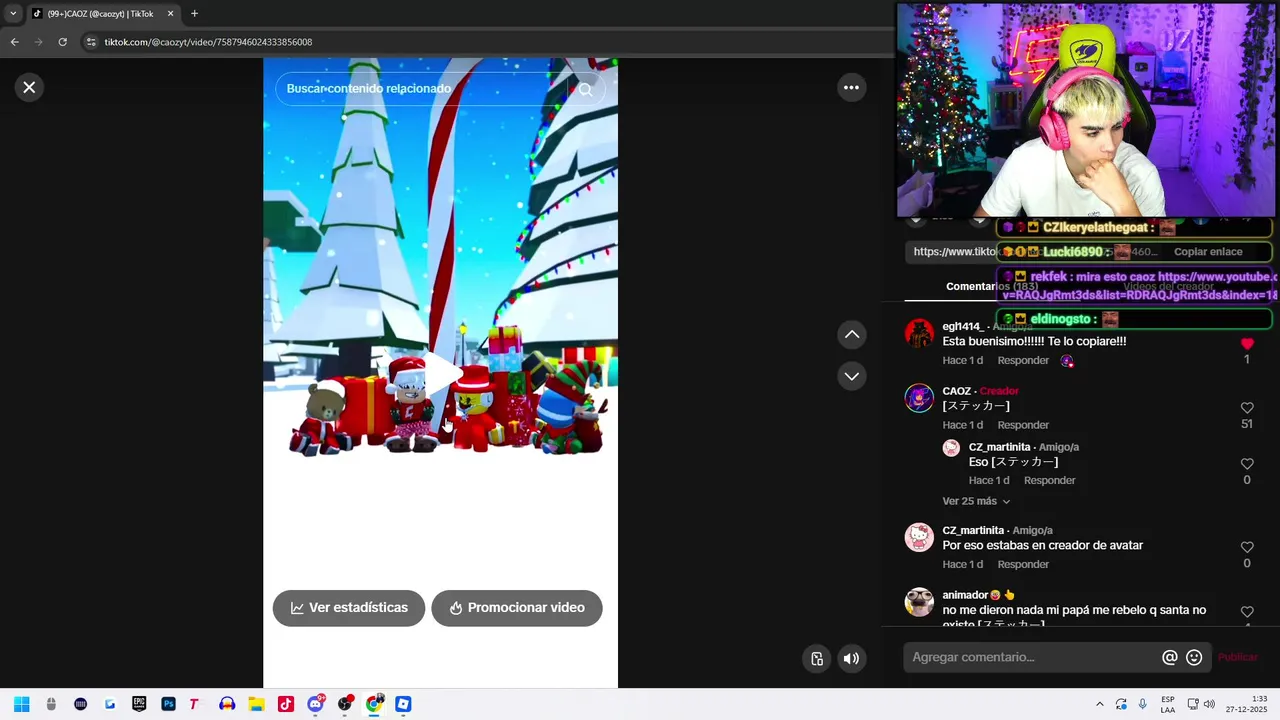Go to next video with down arrow
This screenshot has height=720, width=1280.
[x=851, y=376]
